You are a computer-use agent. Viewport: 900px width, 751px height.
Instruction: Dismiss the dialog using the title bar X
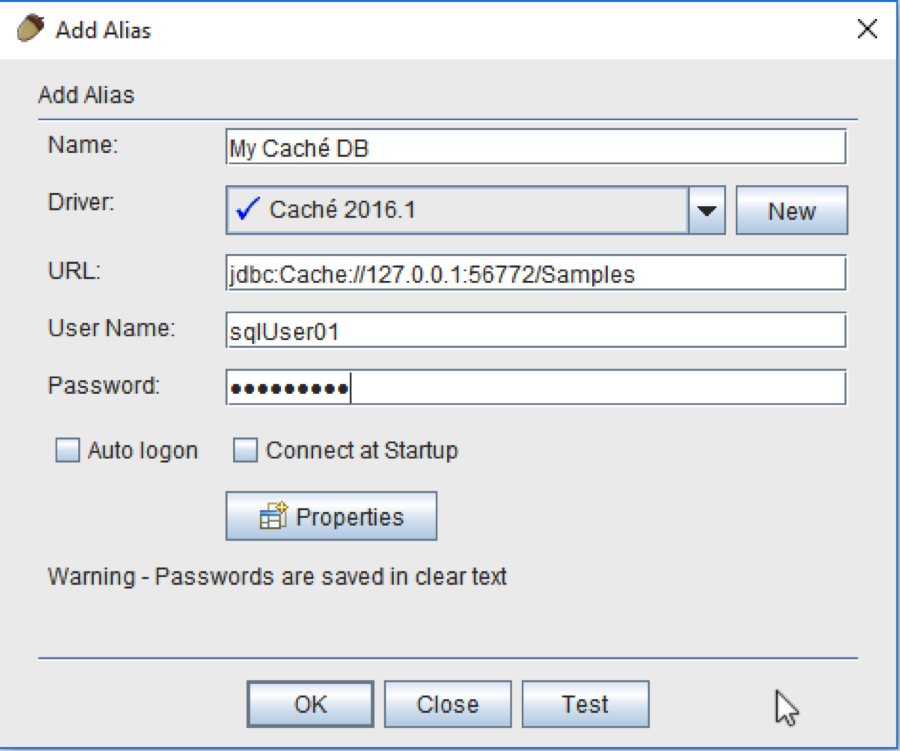click(x=867, y=29)
